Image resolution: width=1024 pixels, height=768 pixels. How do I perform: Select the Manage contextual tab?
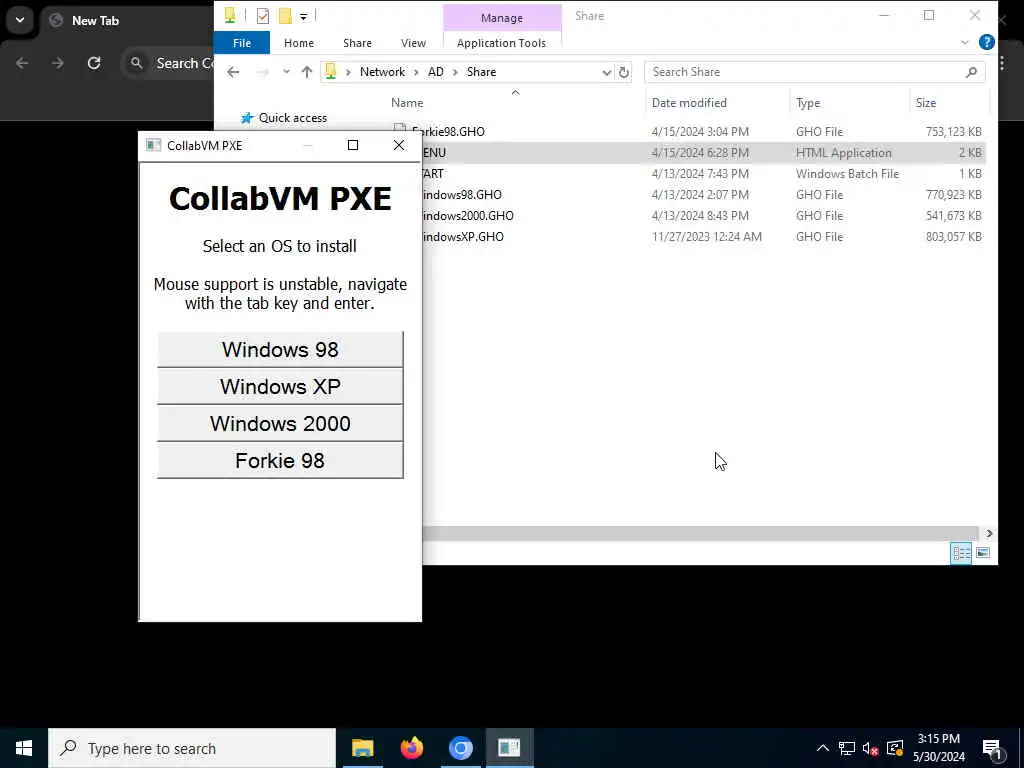coord(502,18)
